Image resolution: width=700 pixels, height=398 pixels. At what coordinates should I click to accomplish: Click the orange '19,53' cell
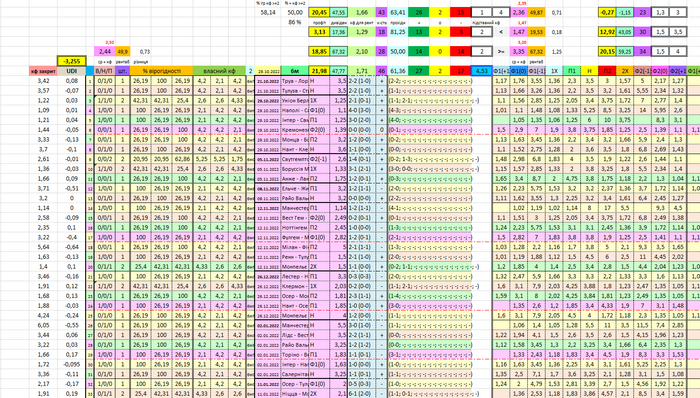point(536,32)
